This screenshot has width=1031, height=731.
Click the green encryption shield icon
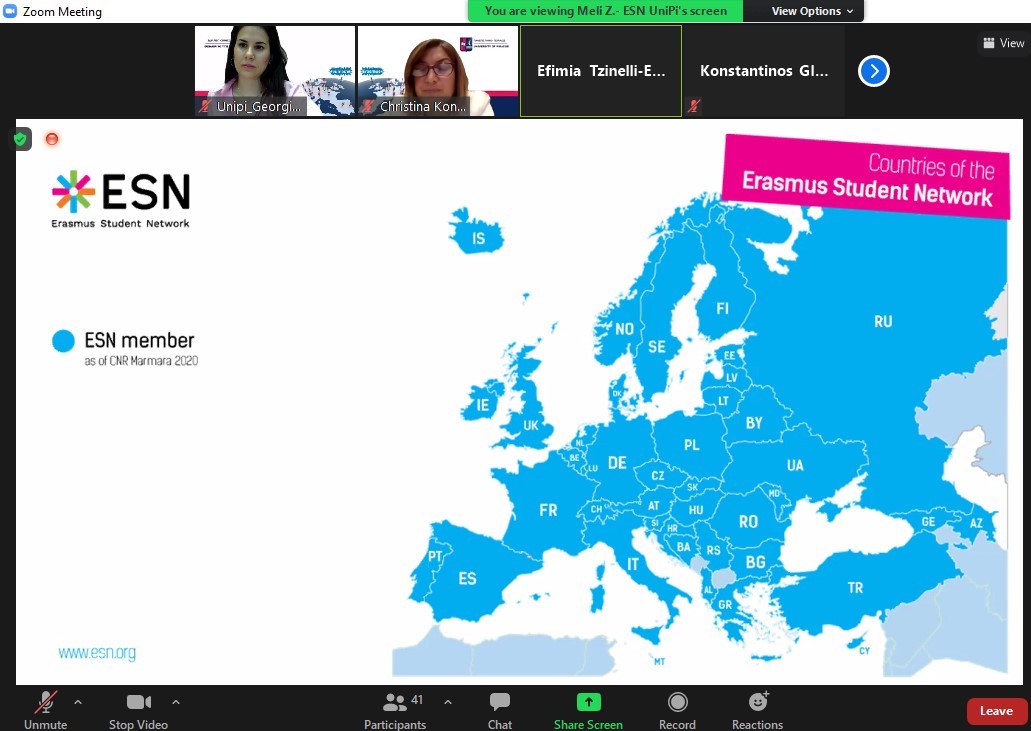point(20,139)
